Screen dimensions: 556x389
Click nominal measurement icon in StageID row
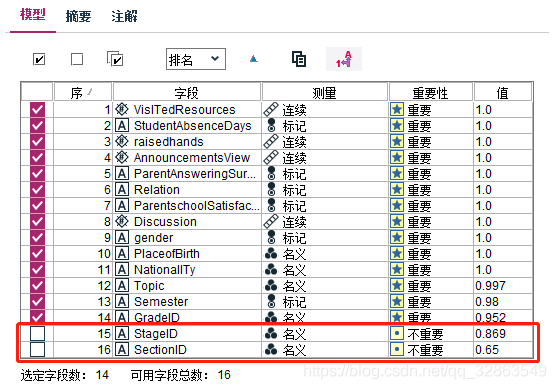(x=271, y=333)
